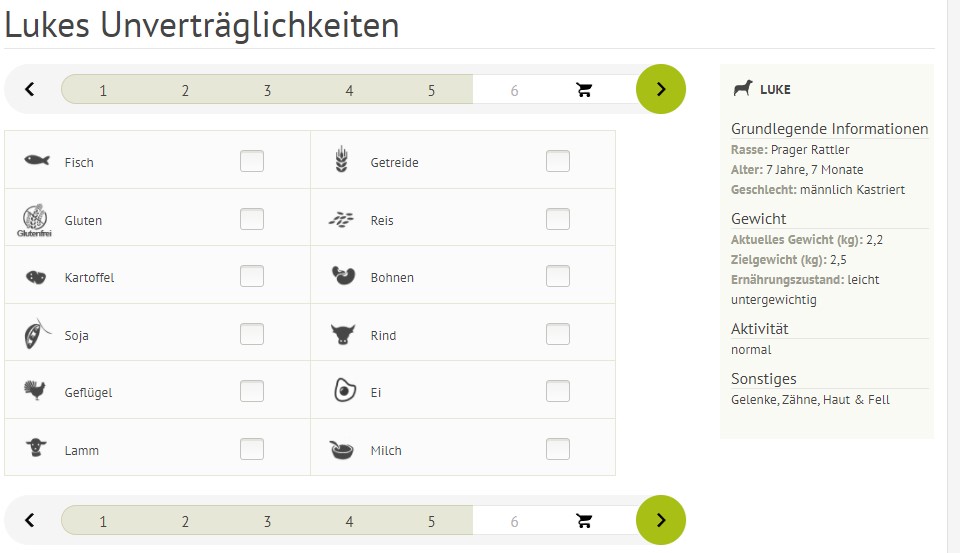Open step 6 in the top progress bar
The width and height of the screenshot is (960, 553).
pyautogui.click(x=514, y=90)
